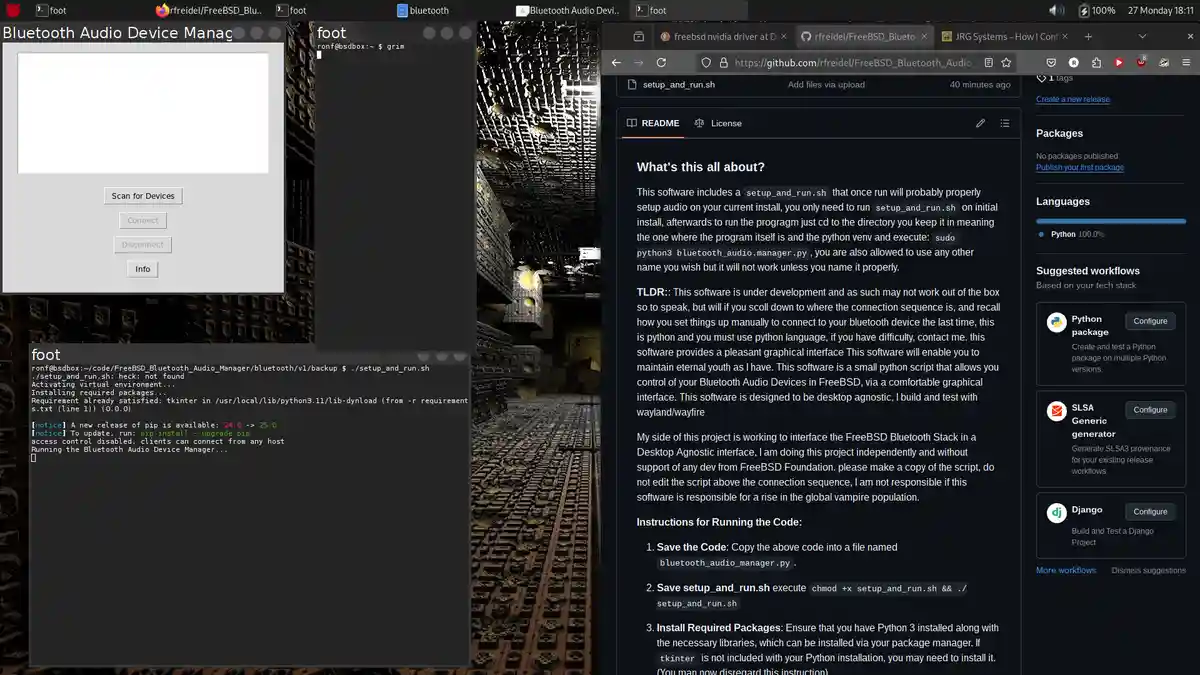Screen dimensions: 1200x675
Task: Open the README outline list icon
Action: [1004, 123]
